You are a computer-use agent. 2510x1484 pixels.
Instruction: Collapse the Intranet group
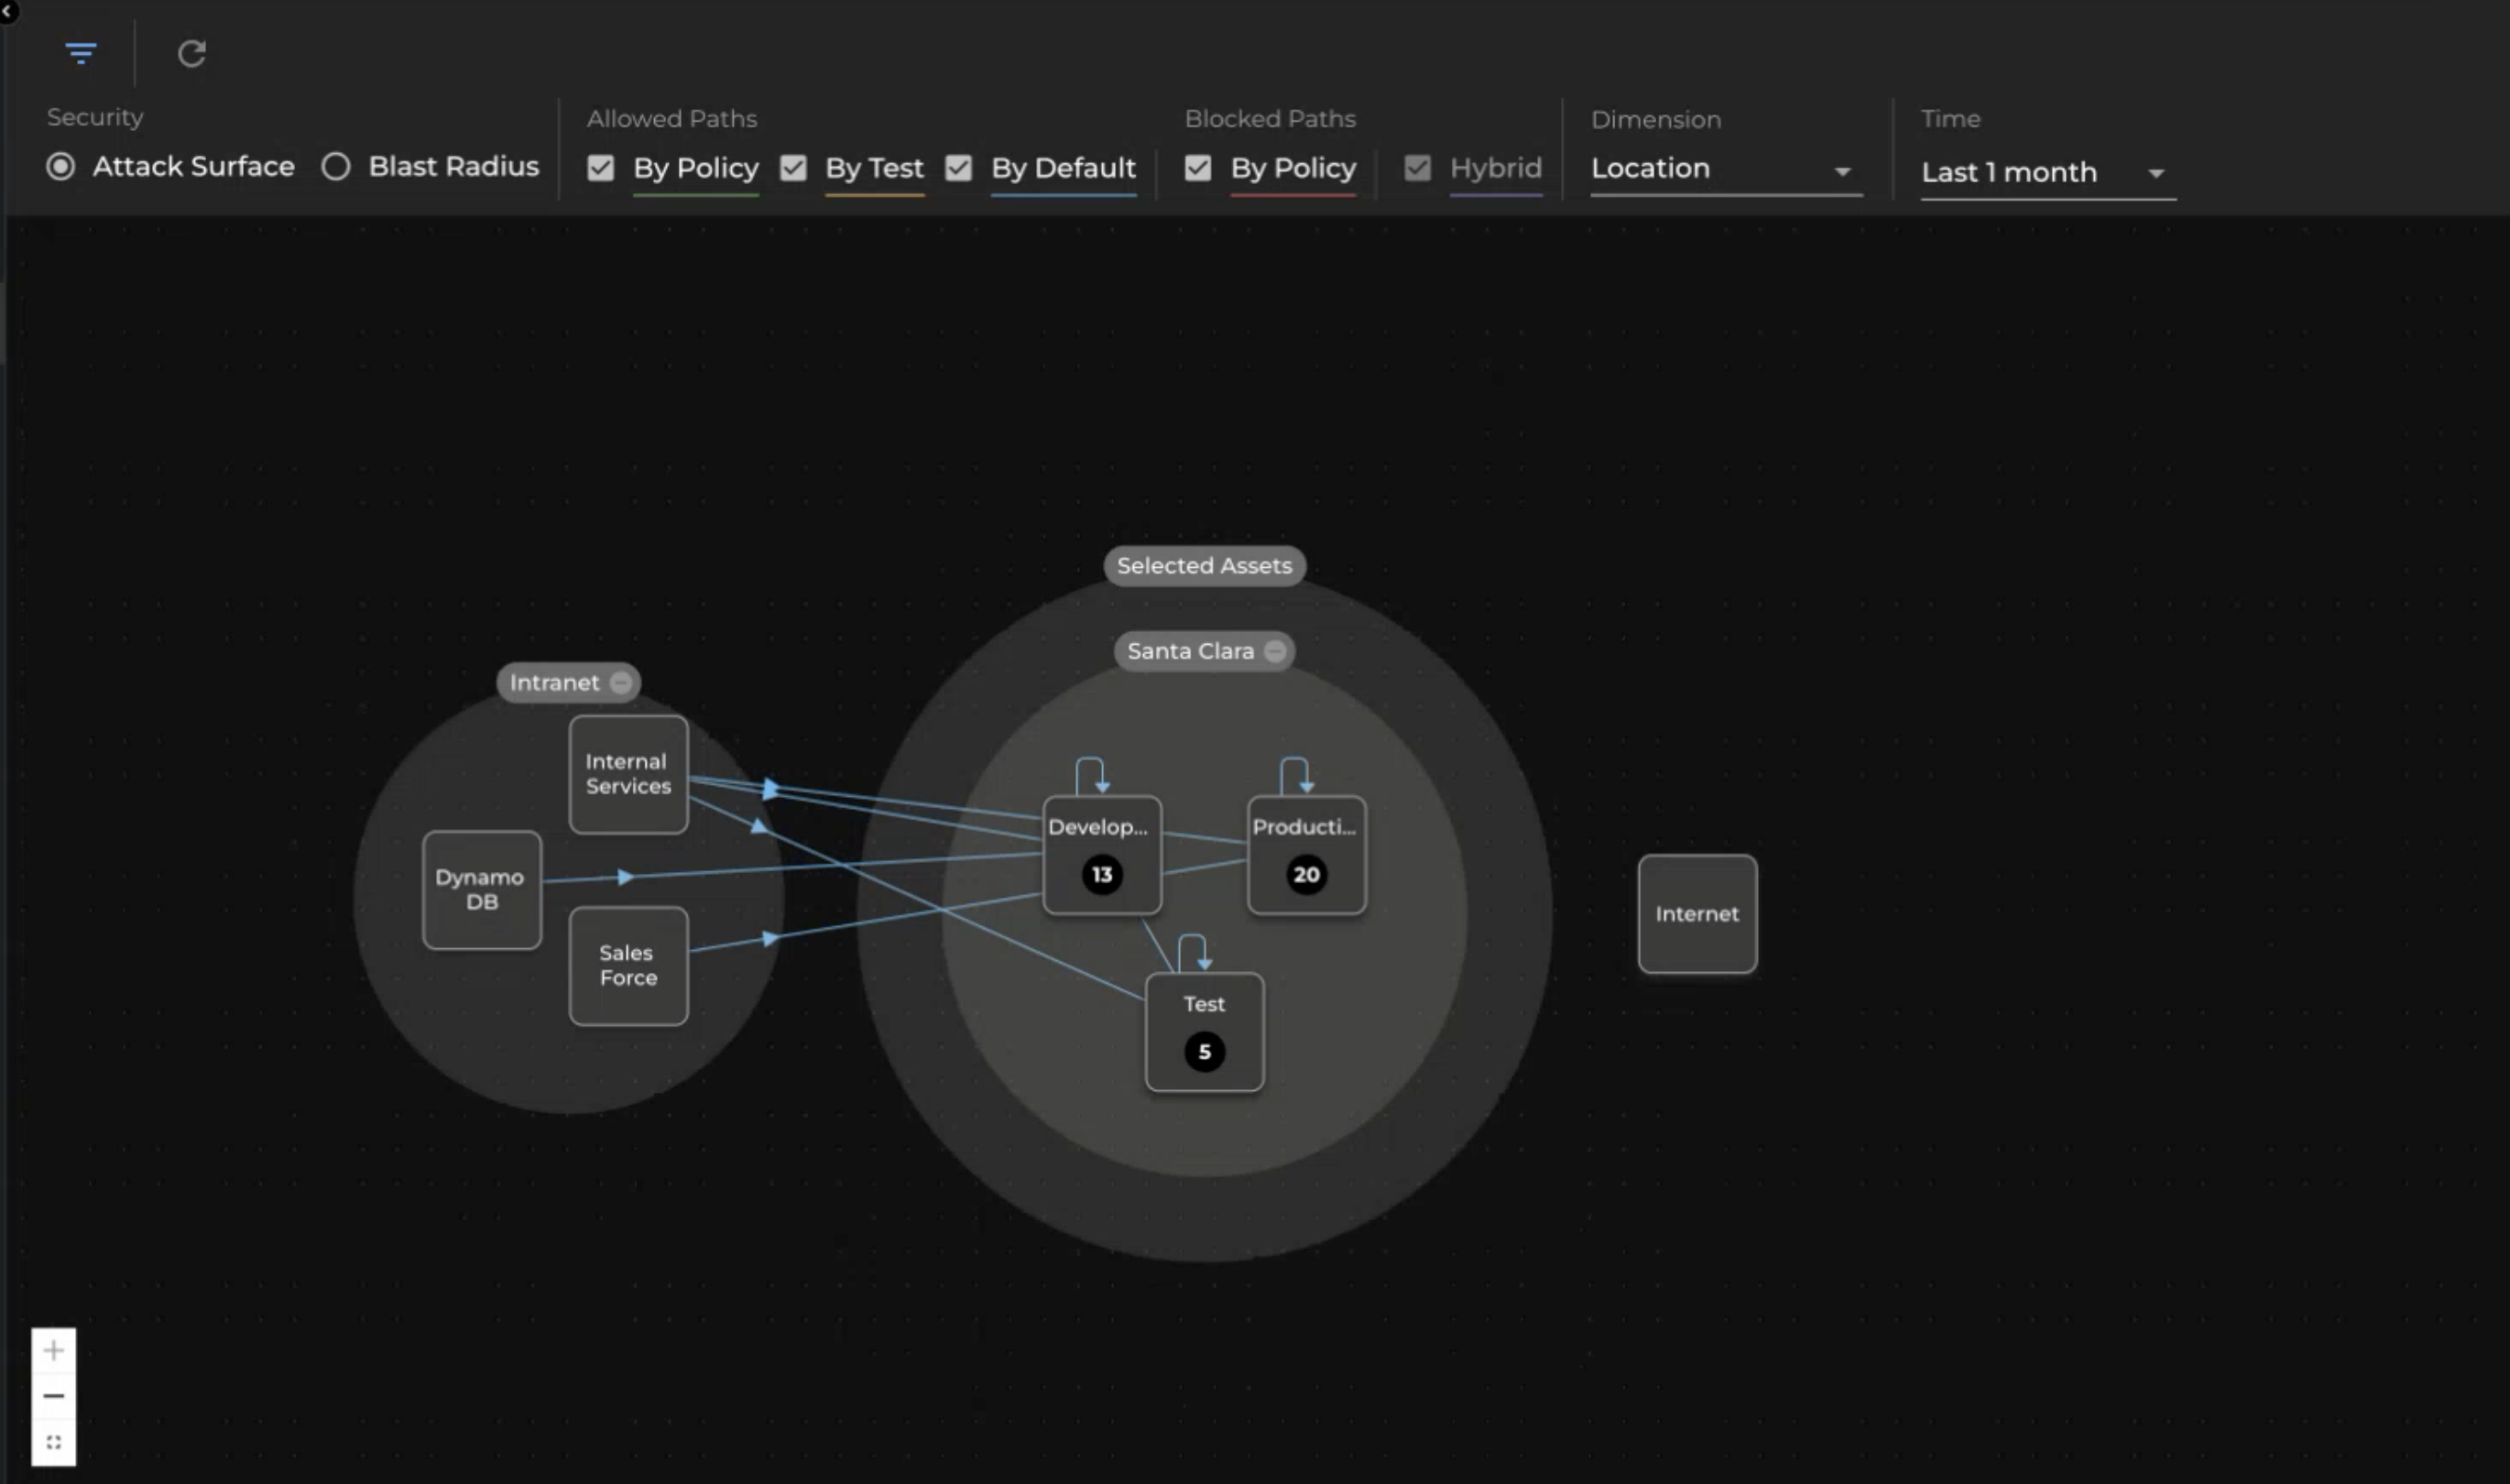pos(621,682)
